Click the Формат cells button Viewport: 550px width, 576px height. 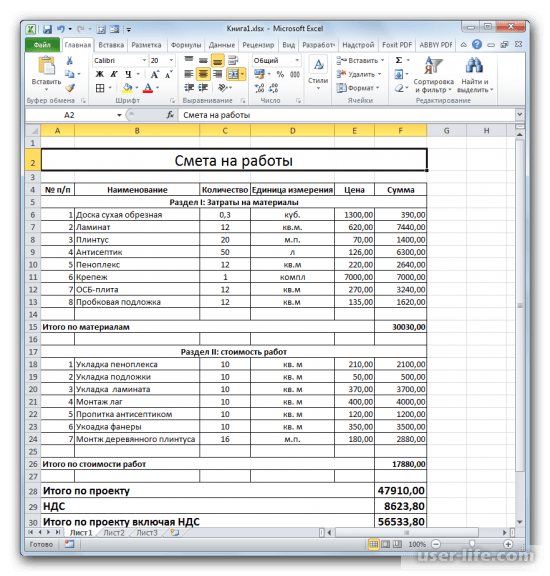(x=357, y=88)
